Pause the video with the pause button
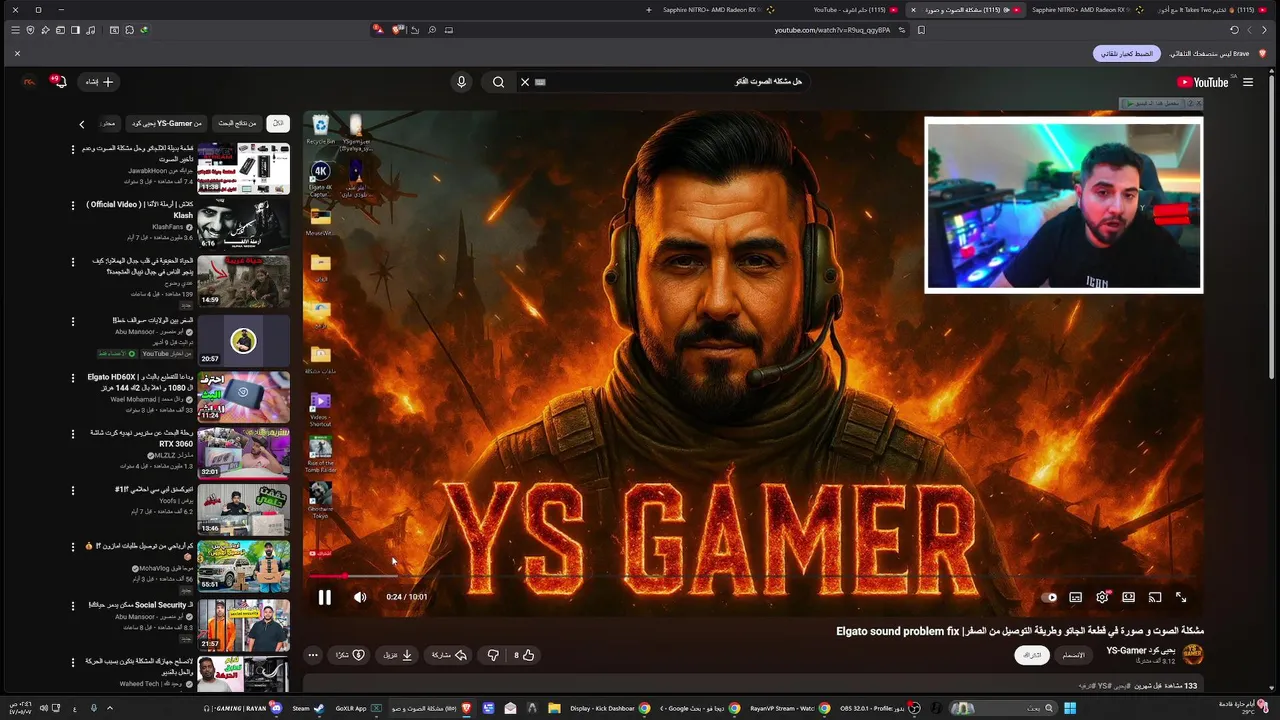Screen dimensions: 1280x720 point(324,597)
